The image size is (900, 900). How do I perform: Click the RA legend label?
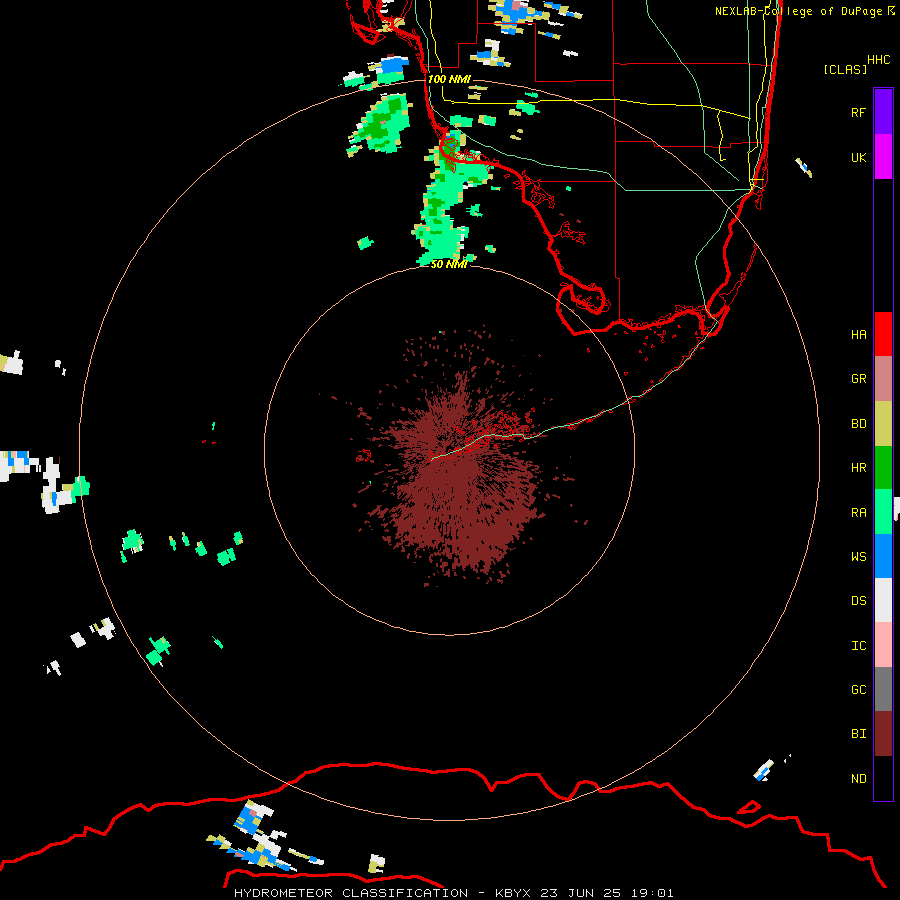pyautogui.click(x=858, y=513)
